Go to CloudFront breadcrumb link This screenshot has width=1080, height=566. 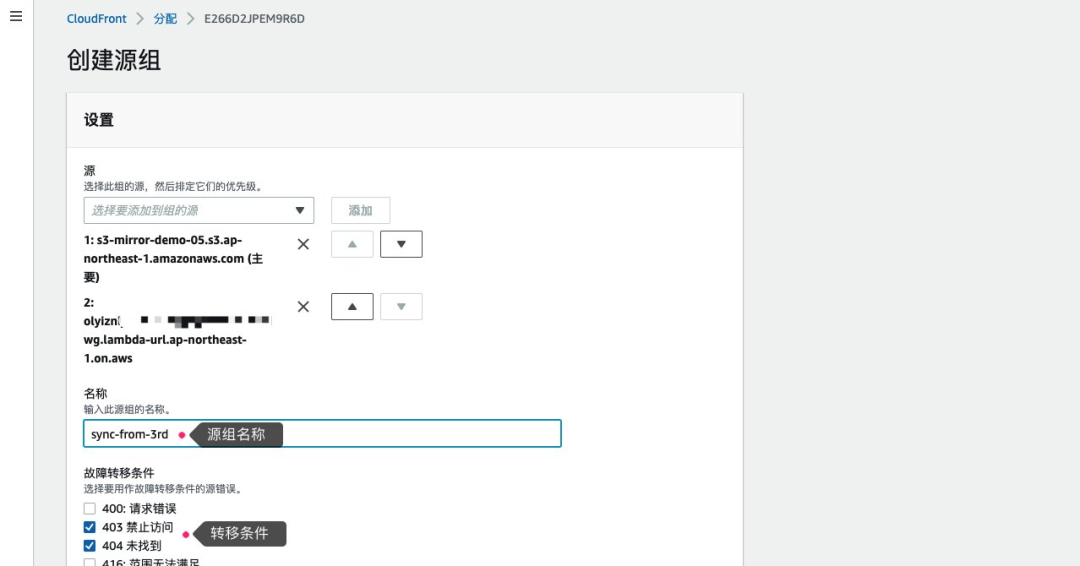click(97, 19)
